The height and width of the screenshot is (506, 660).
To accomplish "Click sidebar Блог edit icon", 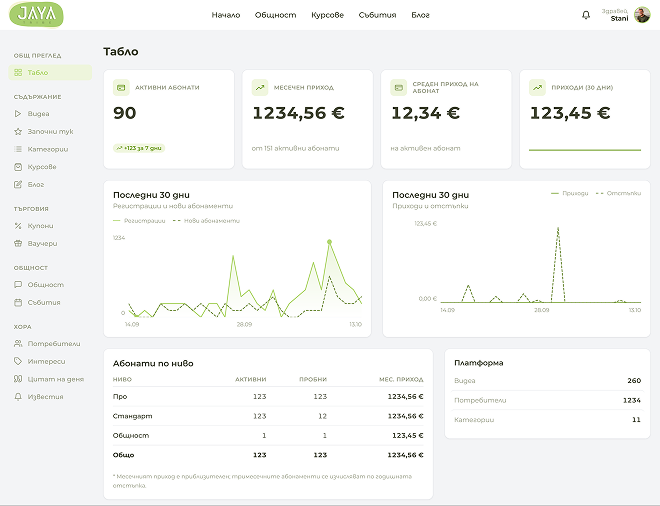I will (18, 184).
